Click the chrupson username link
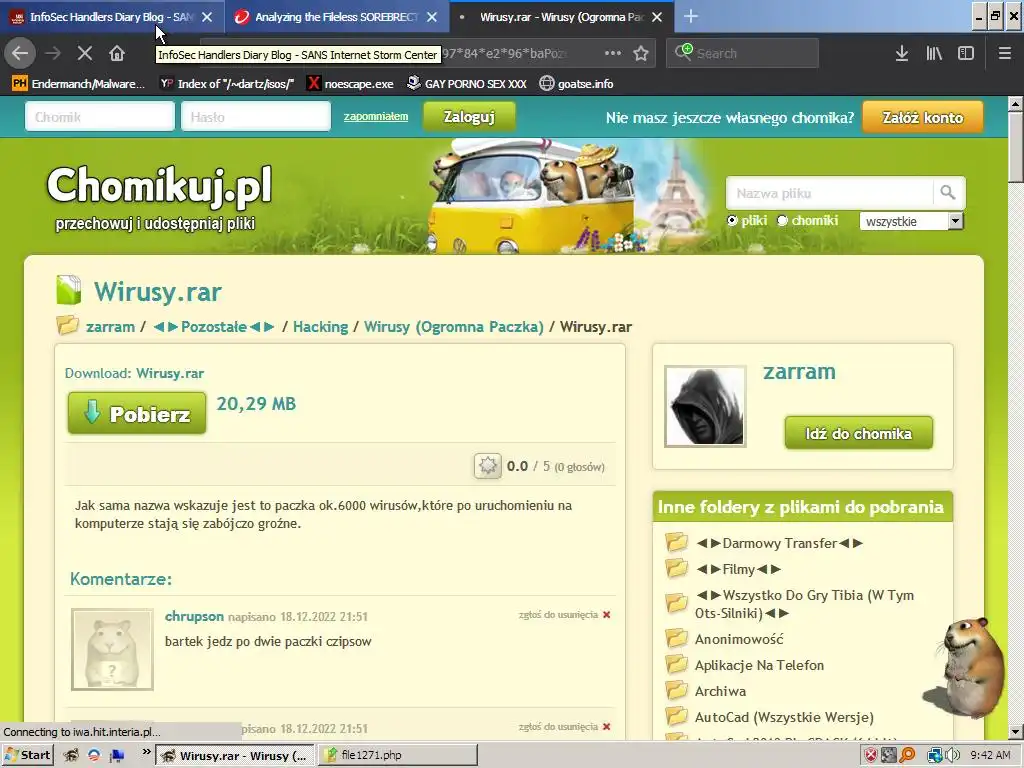The image size is (1024, 768). (x=194, y=616)
